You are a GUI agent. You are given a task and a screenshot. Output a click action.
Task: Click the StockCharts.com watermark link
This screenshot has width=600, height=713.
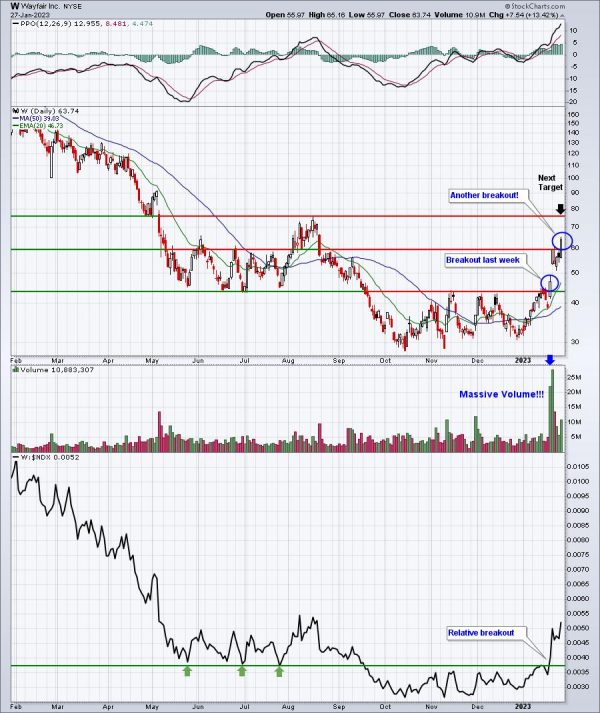[535, 6]
